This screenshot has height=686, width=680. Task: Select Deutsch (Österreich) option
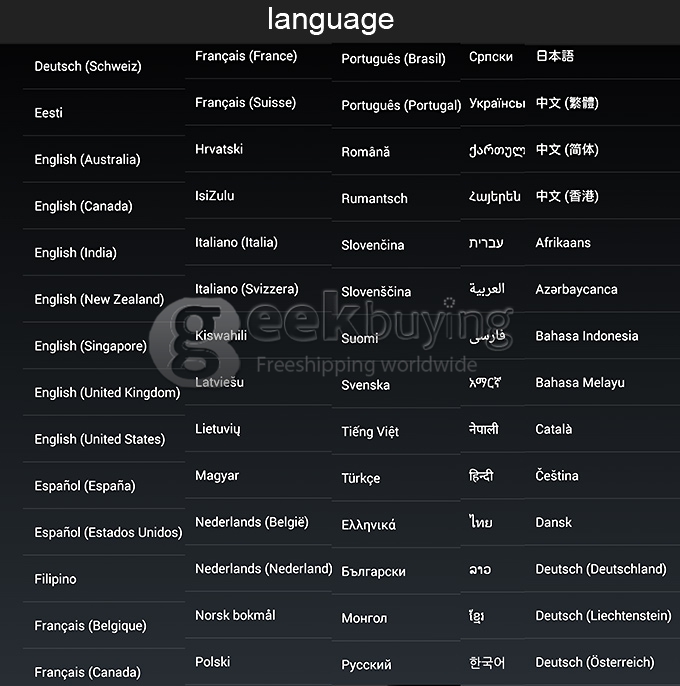[x=595, y=662]
